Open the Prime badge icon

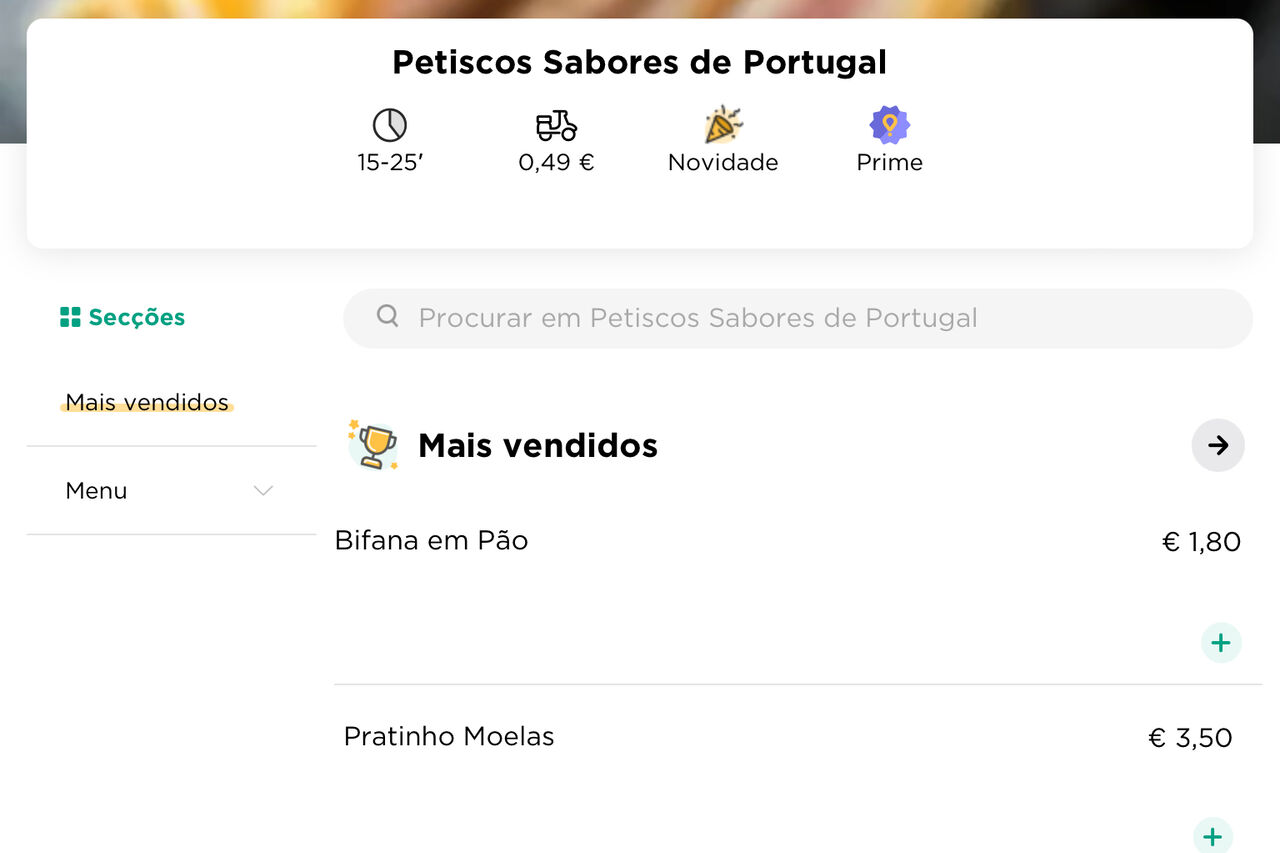[x=889, y=123]
